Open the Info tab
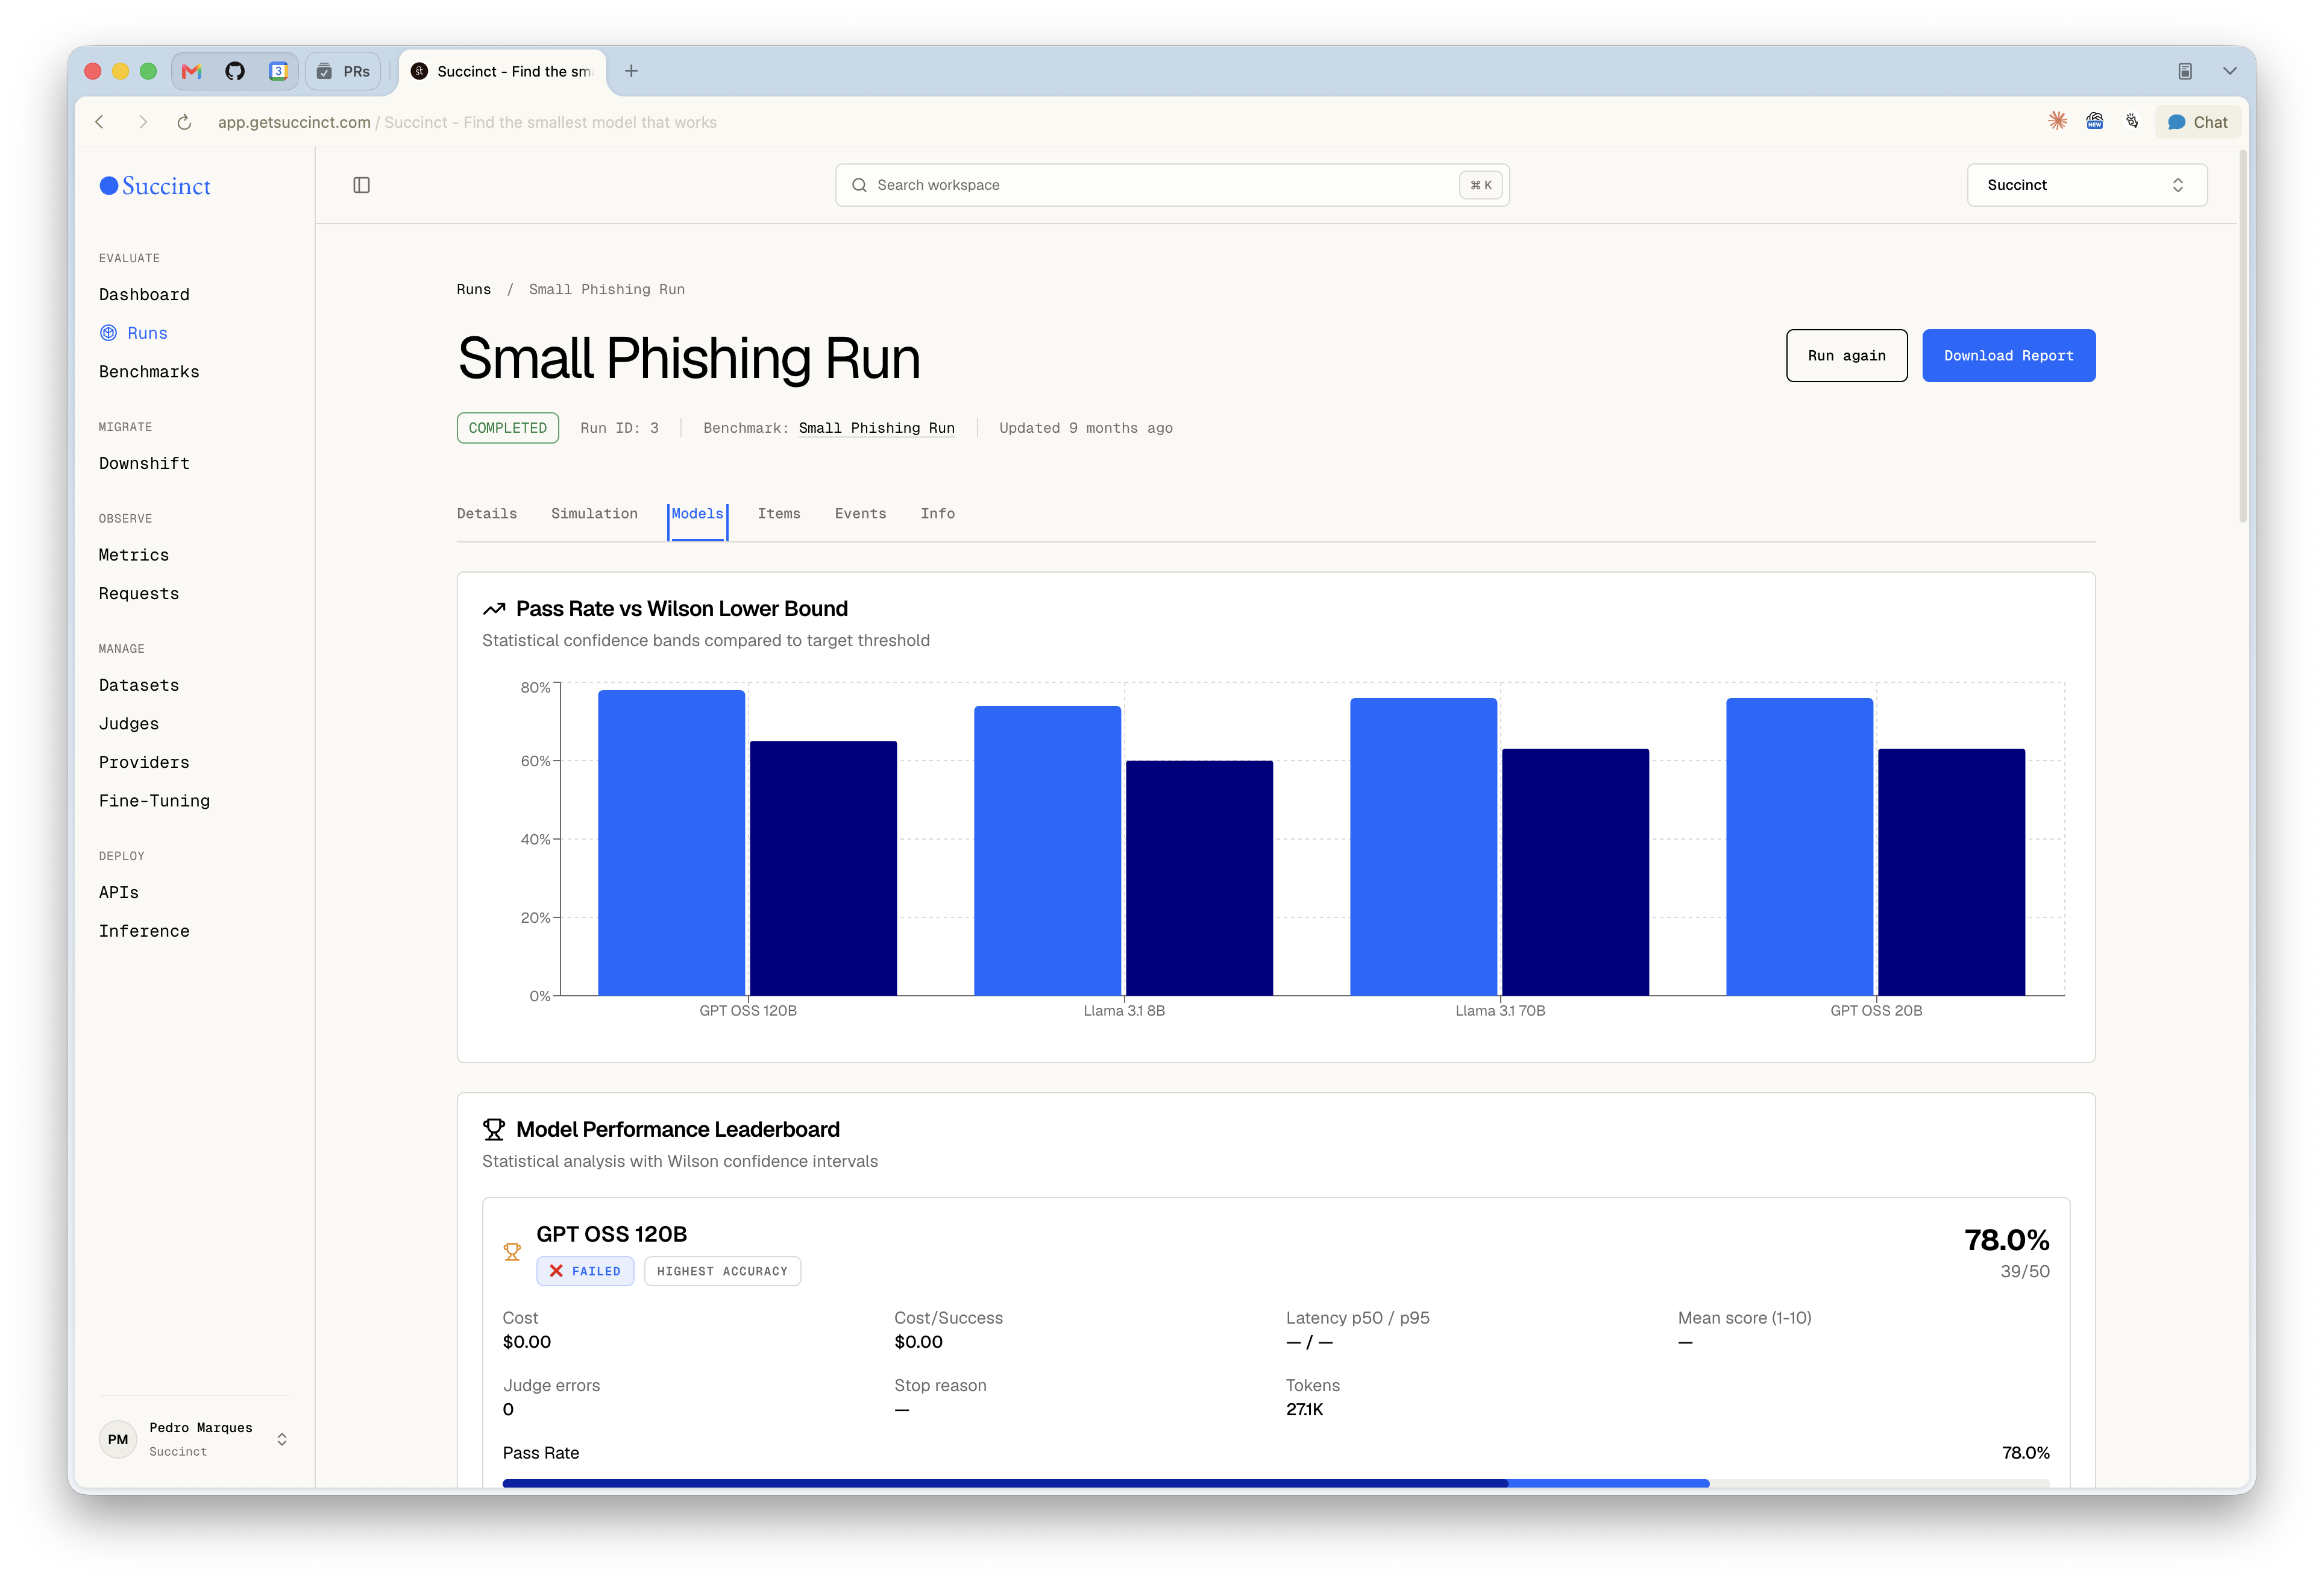This screenshot has height=1584, width=2324. tap(937, 514)
